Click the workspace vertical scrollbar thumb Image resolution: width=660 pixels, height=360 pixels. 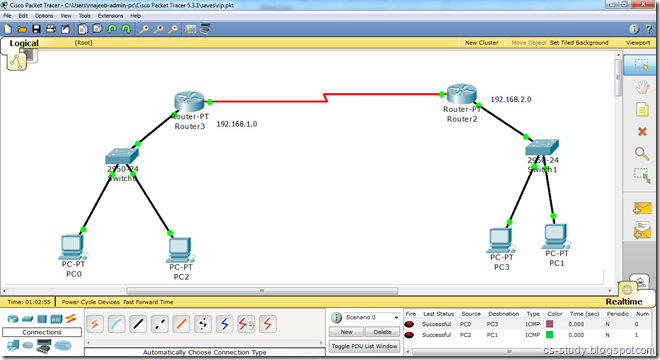(618, 77)
